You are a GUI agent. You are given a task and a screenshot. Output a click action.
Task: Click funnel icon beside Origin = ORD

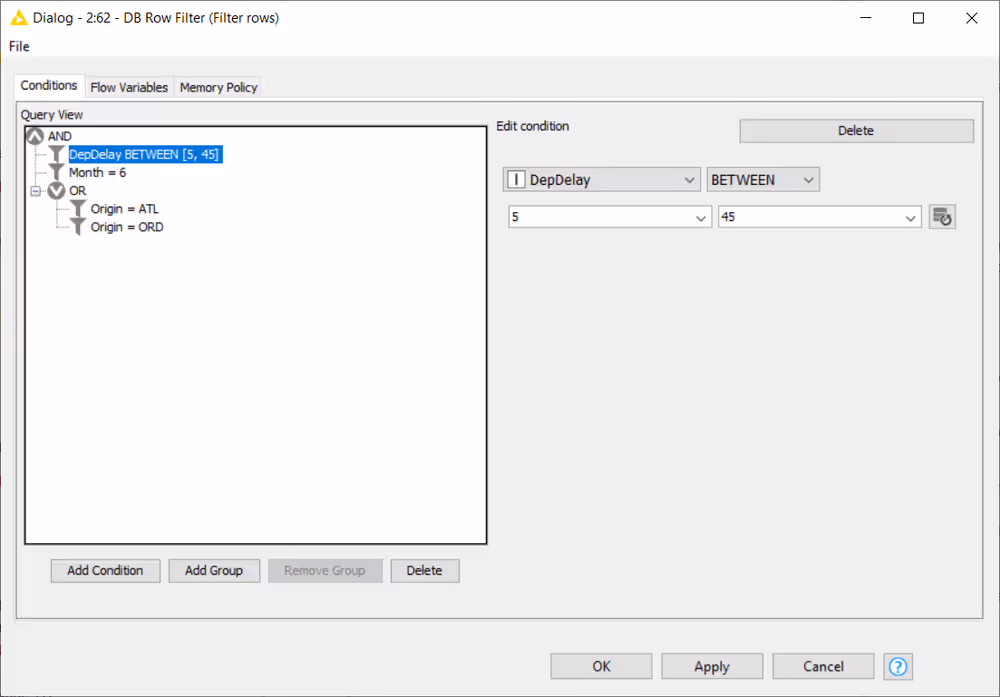pos(79,227)
